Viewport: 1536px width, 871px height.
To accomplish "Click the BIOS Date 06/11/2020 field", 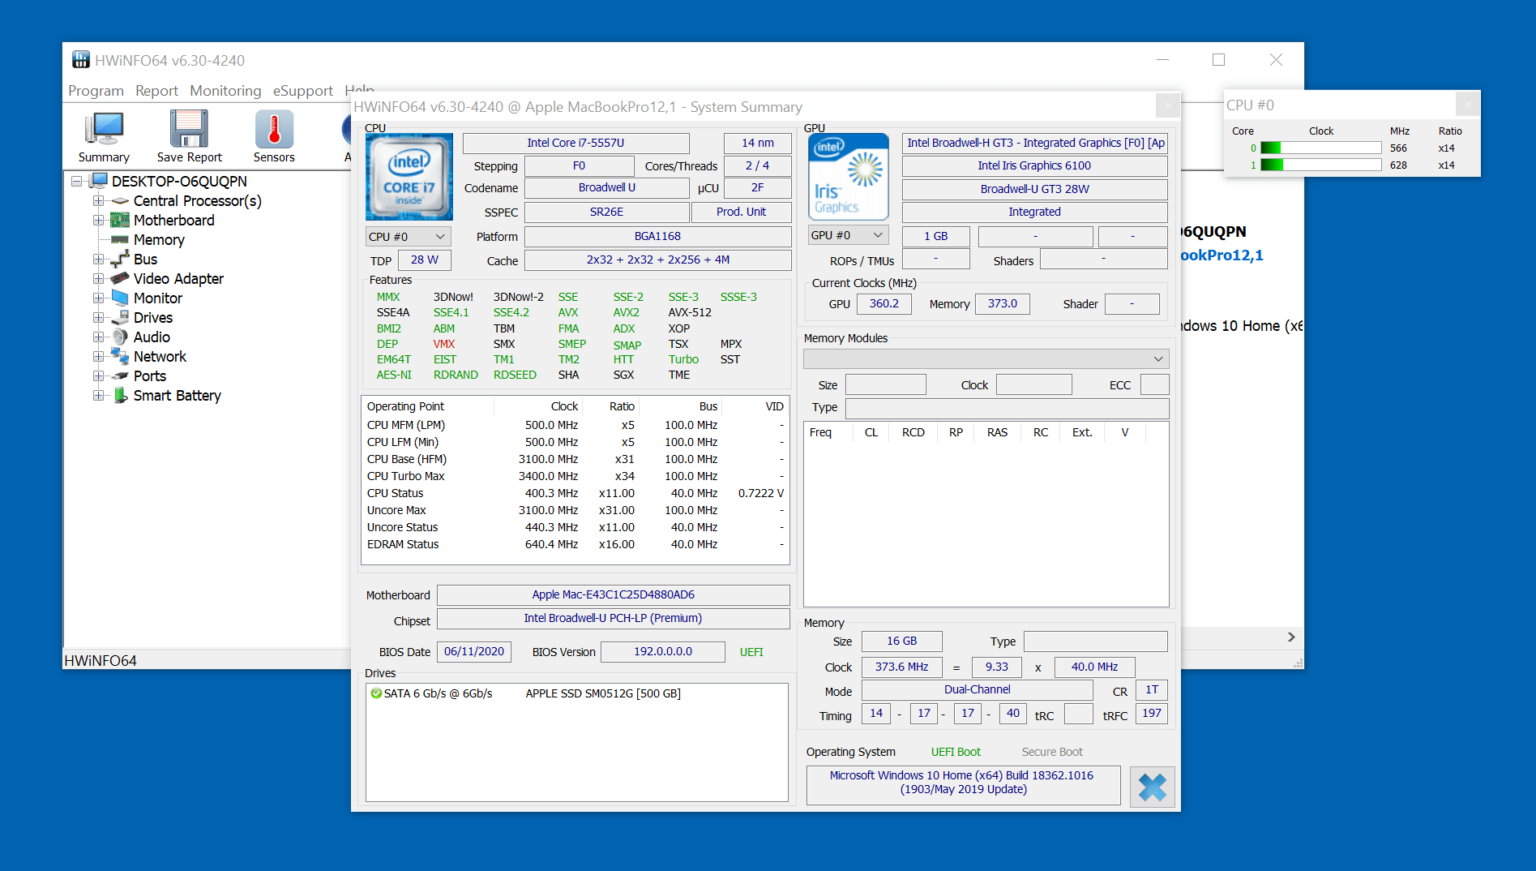I will [x=474, y=652].
